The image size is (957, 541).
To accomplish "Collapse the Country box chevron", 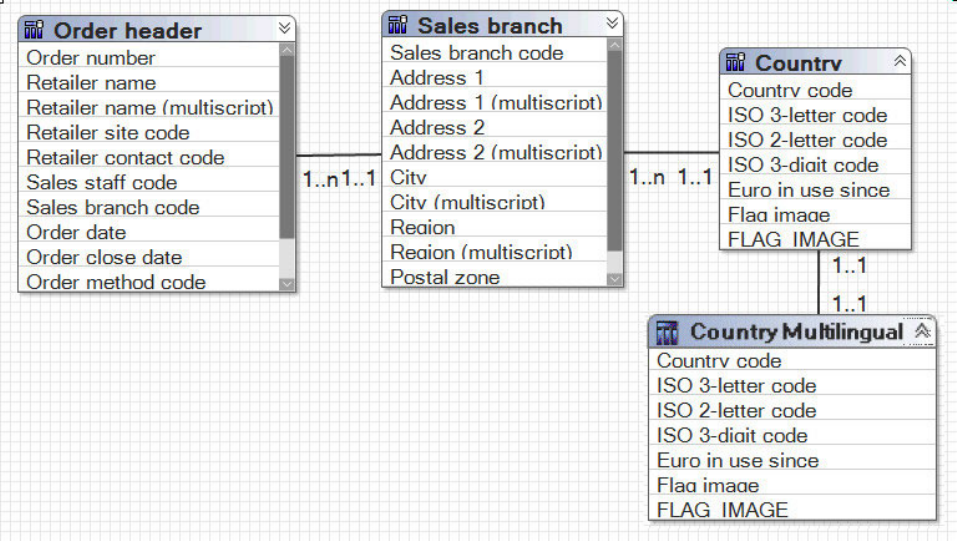I will (x=900, y=62).
